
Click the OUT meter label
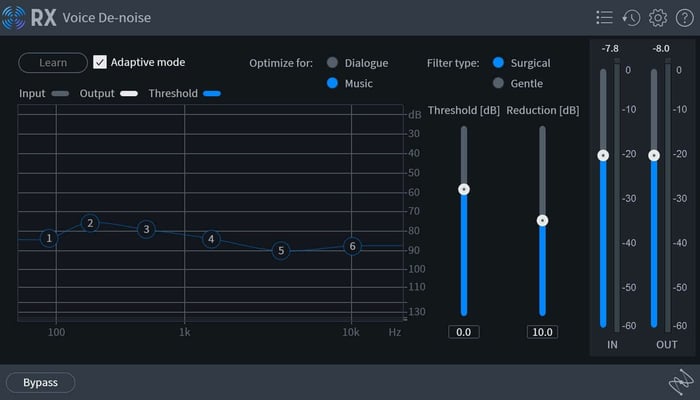tap(667, 345)
